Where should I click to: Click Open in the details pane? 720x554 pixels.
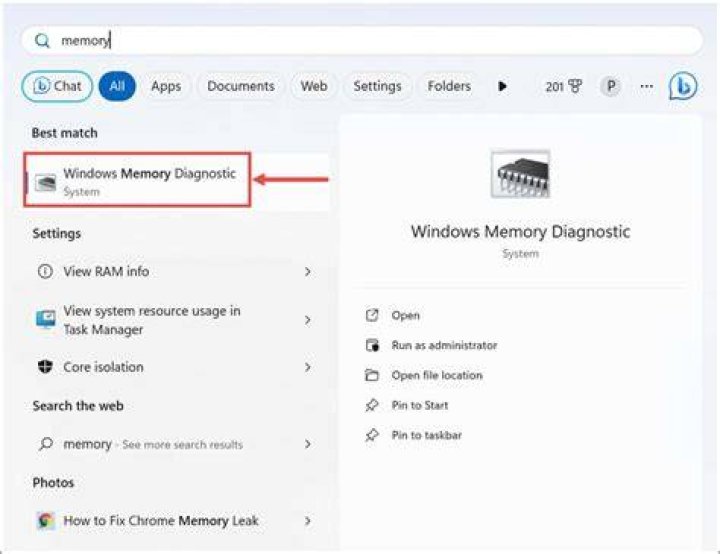click(405, 316)
